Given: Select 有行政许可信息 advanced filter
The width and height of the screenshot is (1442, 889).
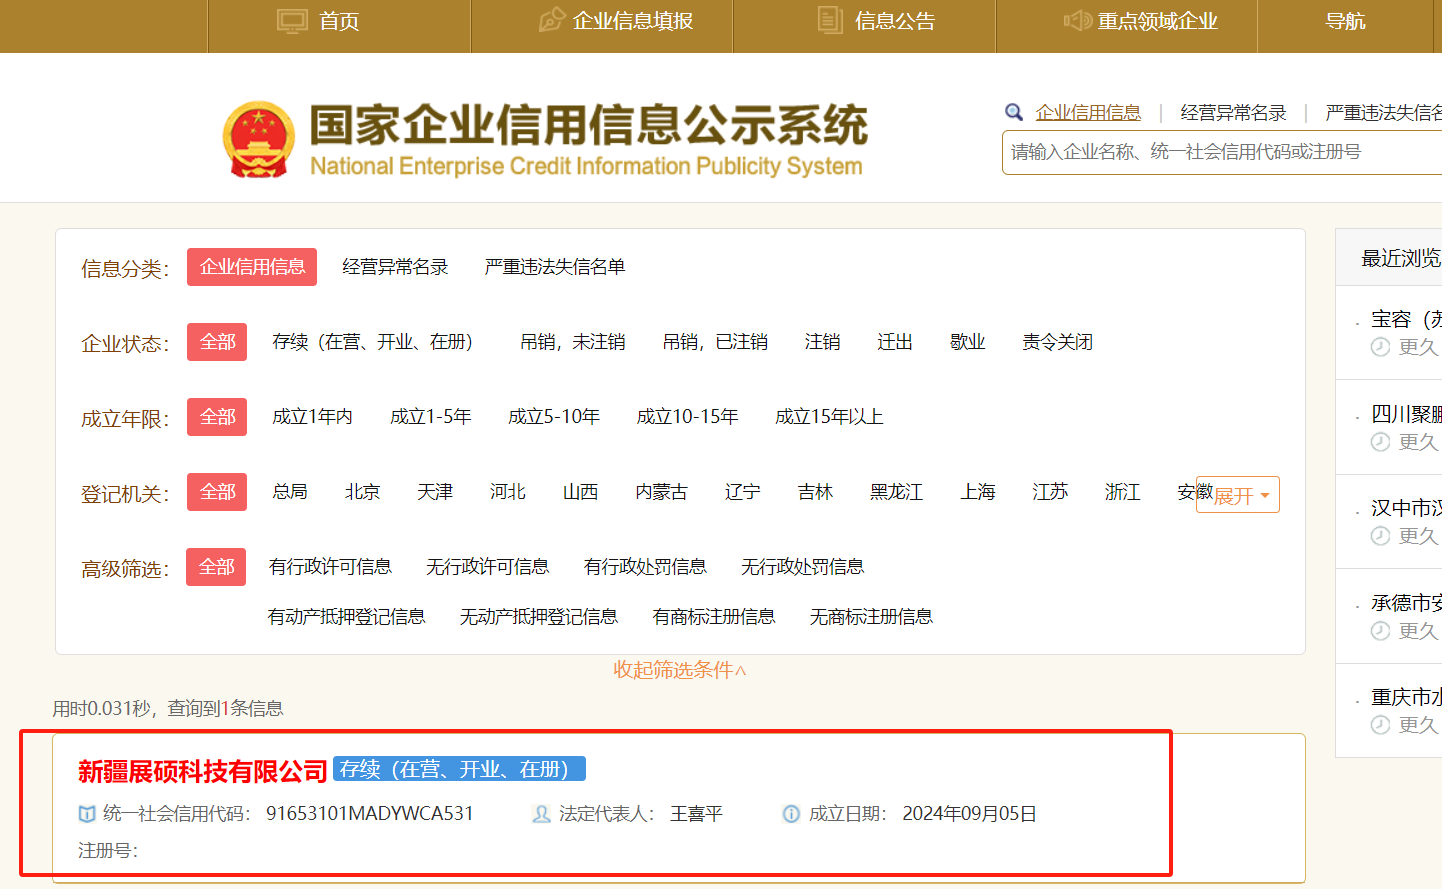Looking at the screenshot, I should (x=330, y=567).
